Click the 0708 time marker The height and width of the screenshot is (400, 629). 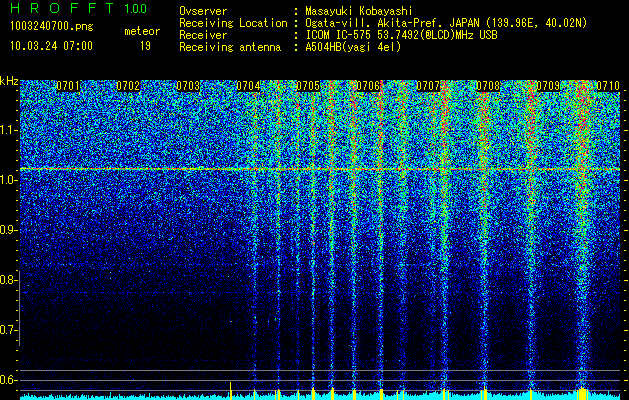(x=489, y=86)
